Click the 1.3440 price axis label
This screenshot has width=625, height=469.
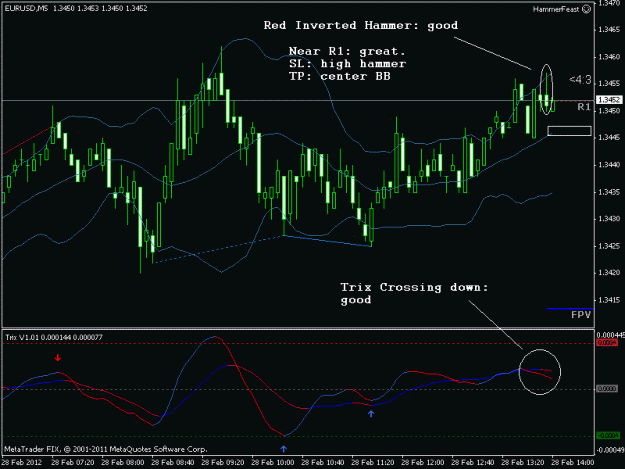coord(609,165)
